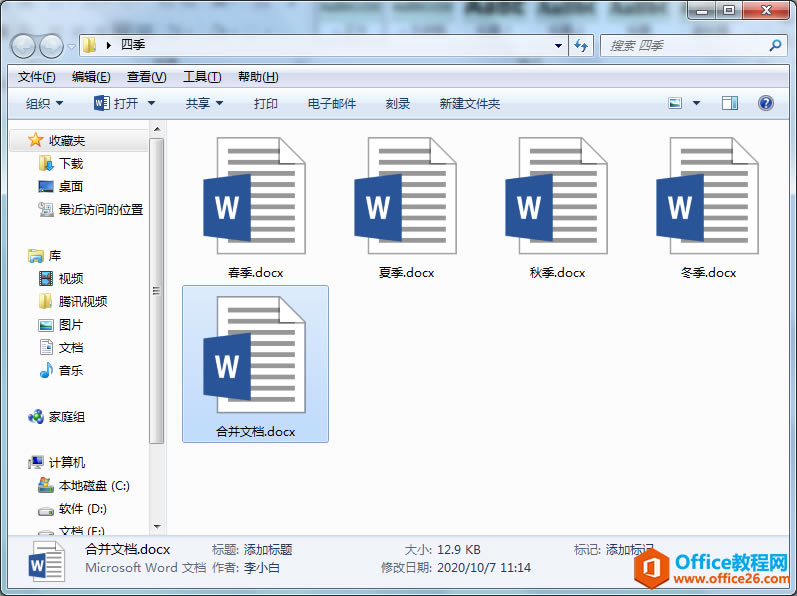This screenshot has width=797, height=596.
Task: Select 音乐 library in the sidebar
Action: 71,370
